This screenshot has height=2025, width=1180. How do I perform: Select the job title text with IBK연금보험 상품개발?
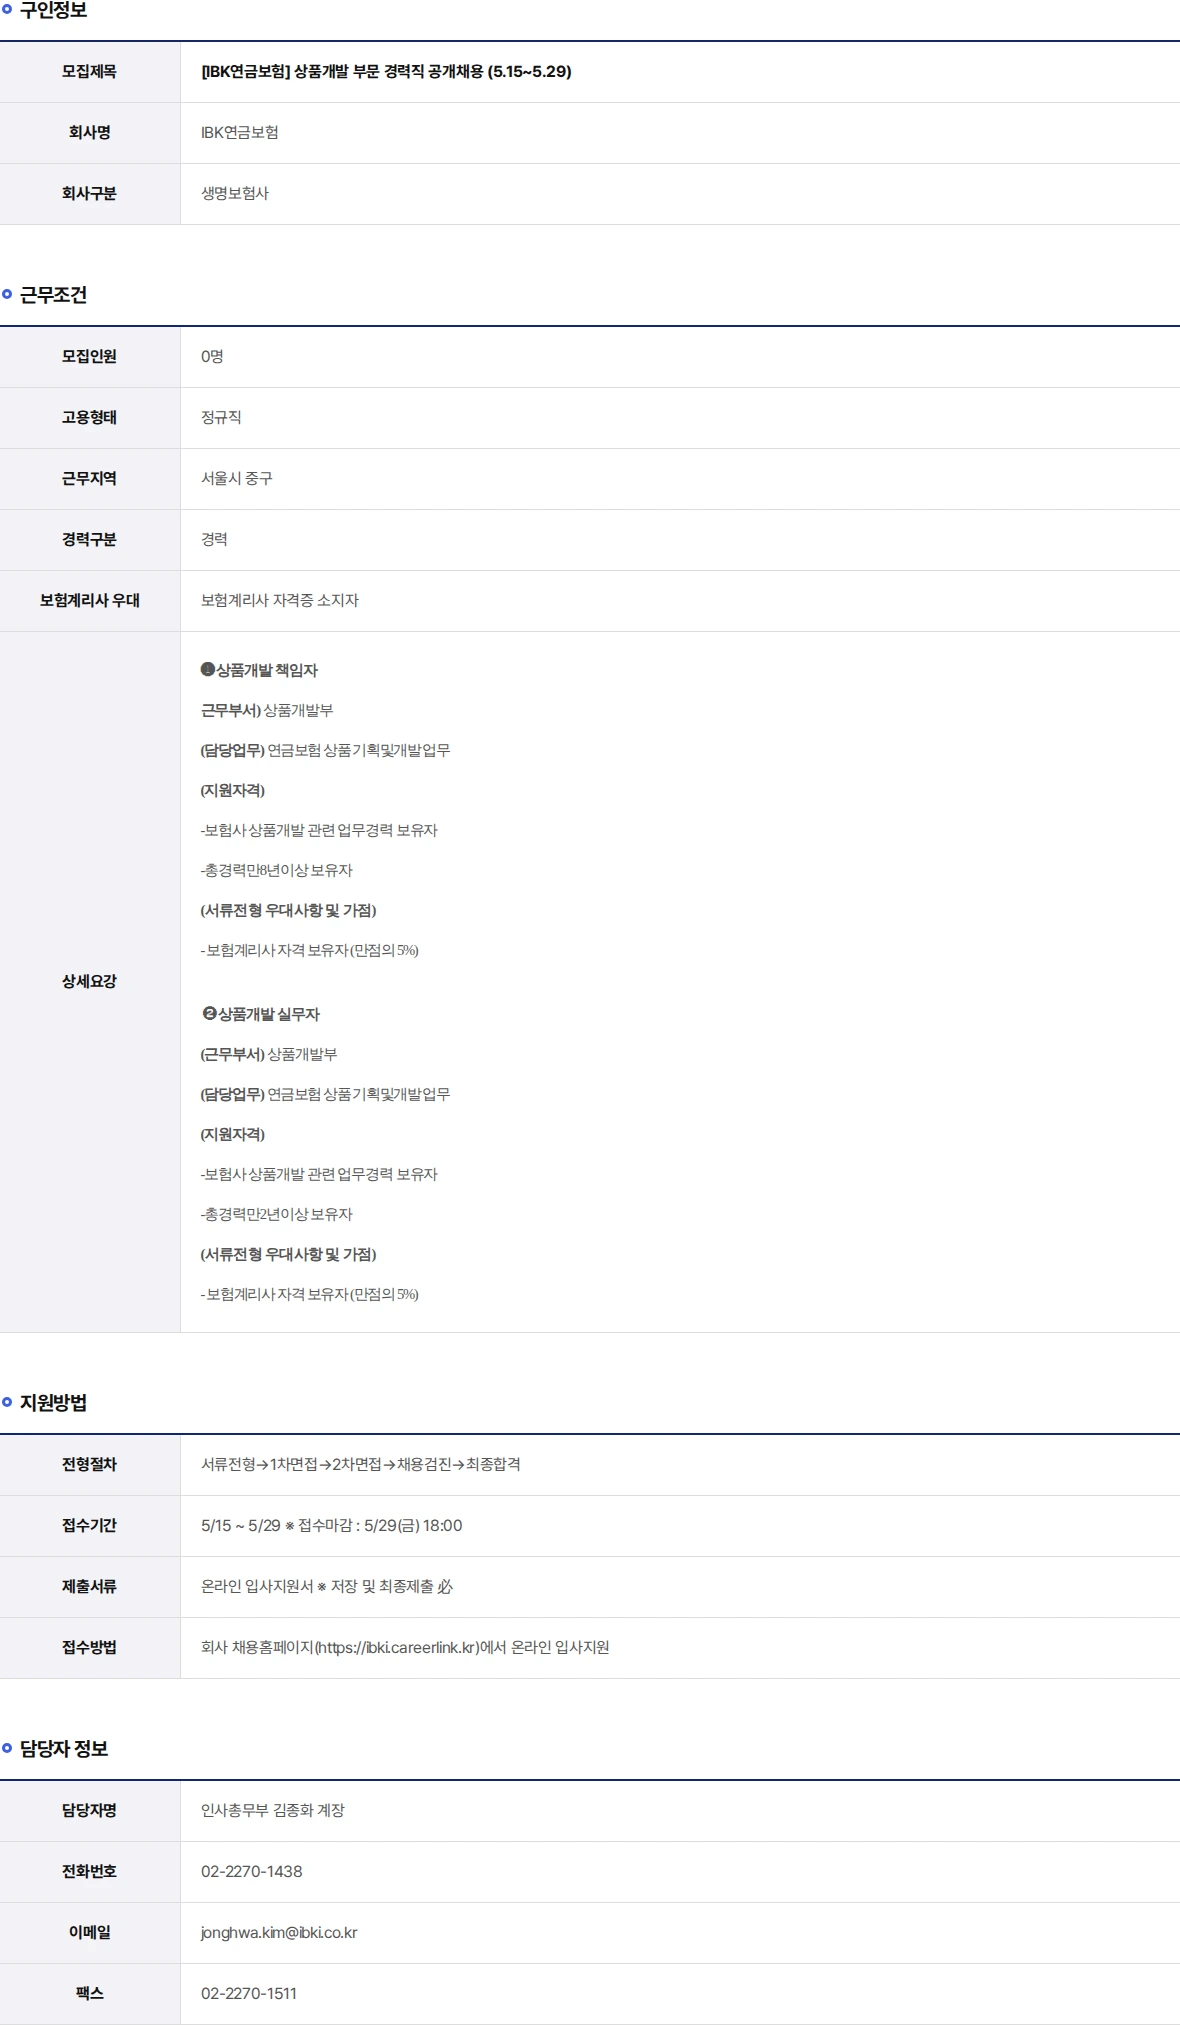(x=386, y=72)
